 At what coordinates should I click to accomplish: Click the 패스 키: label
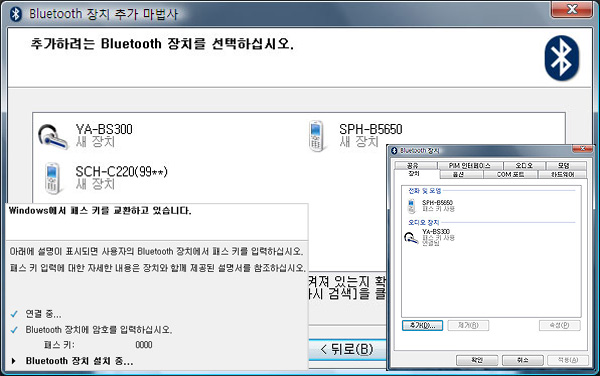pyautogui.click(x=59, y=345)
